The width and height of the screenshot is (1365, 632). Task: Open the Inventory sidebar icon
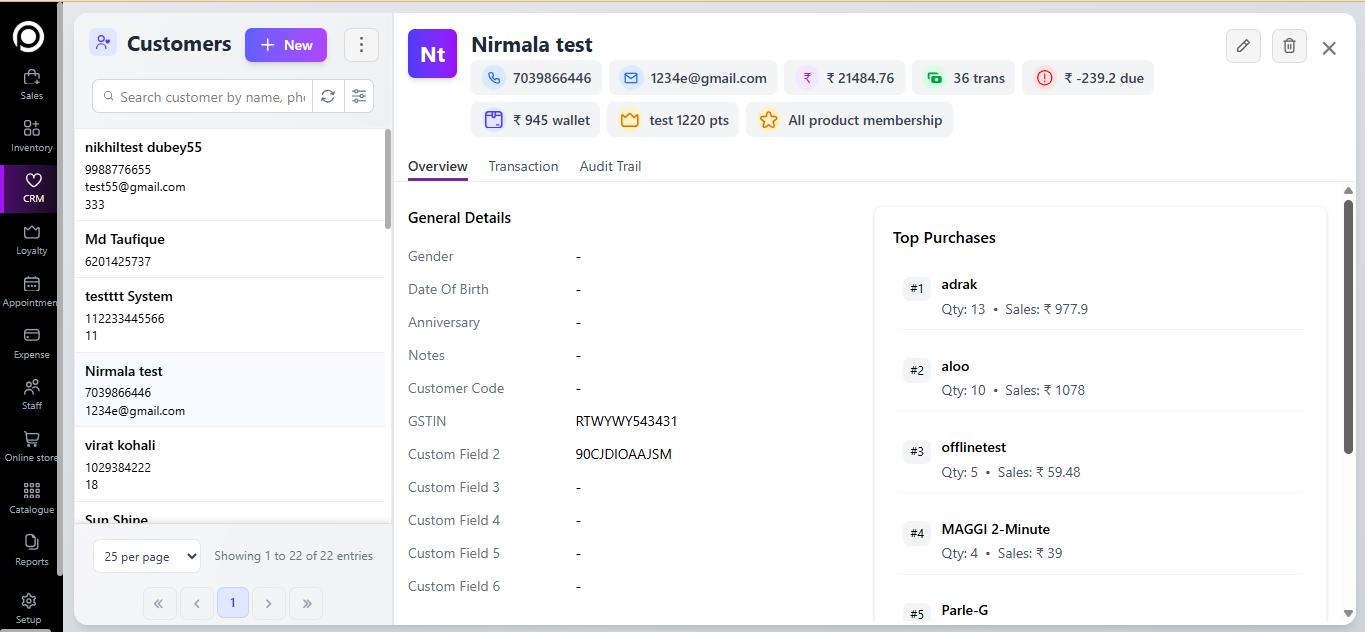tap(31, 135)
